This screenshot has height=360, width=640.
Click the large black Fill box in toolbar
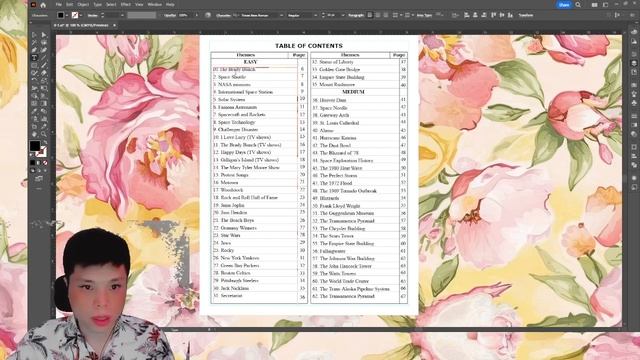coord(35,146)
